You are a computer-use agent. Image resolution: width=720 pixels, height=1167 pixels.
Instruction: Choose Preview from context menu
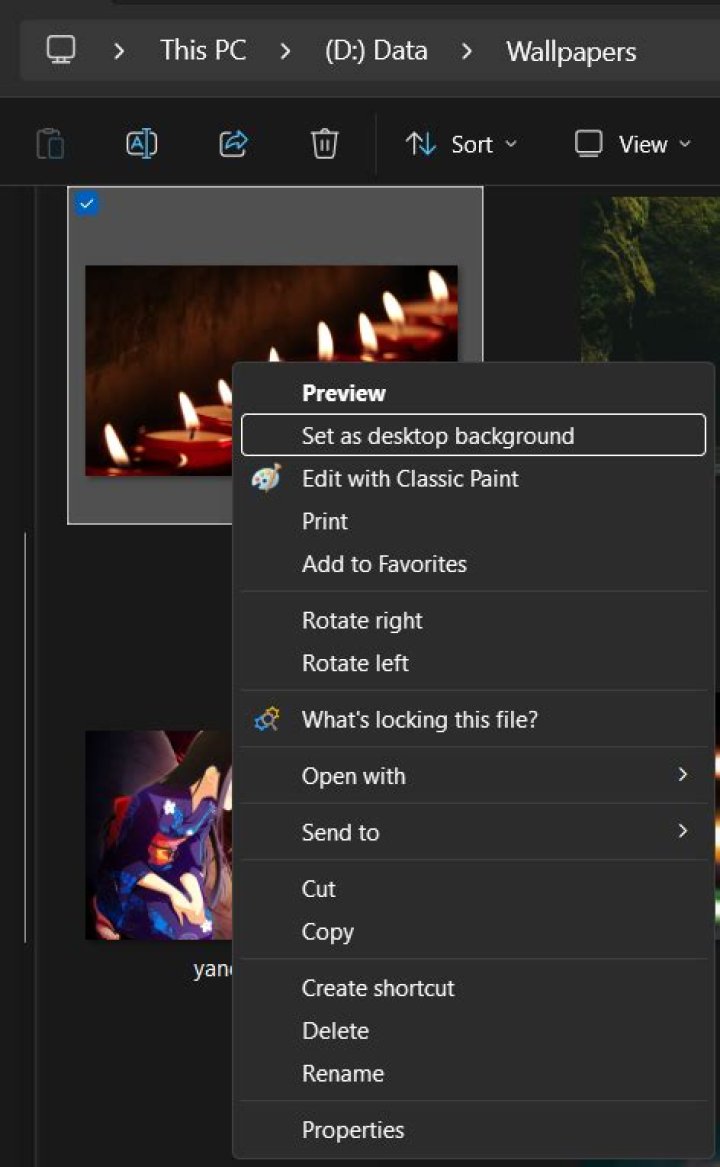(x=474, y=393)
